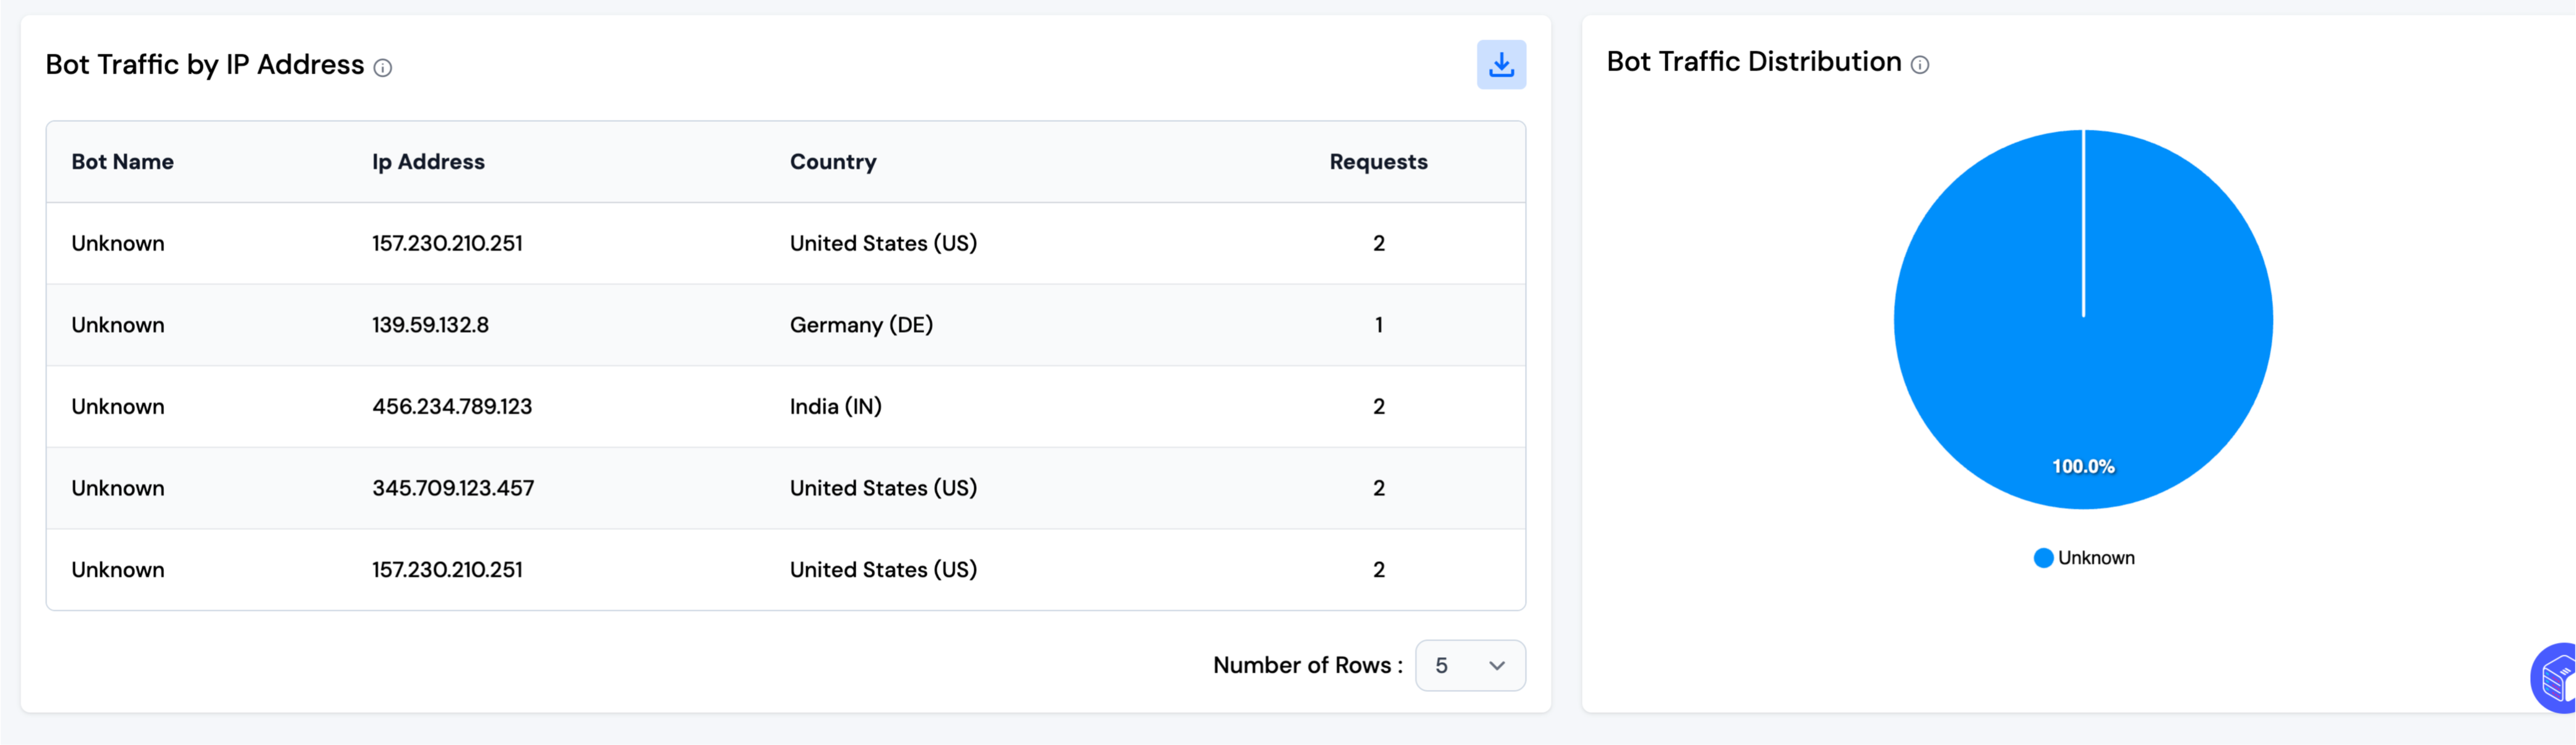The image size is (2576, 745).
Task: Select the Germany (DE) country cell
Action: (860, 325)
